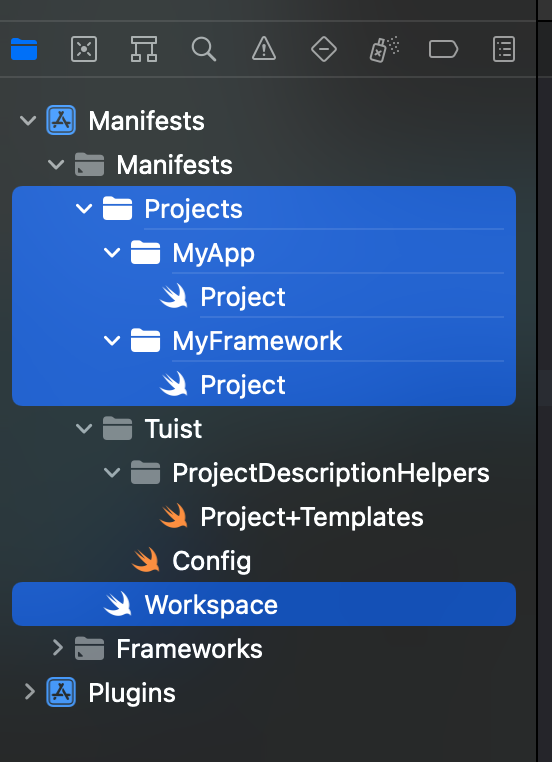Image resolution: width=552 pixels, height=762 pixels.
Task: Show the Issue navigator warning icon
Action: click(264, 49)
